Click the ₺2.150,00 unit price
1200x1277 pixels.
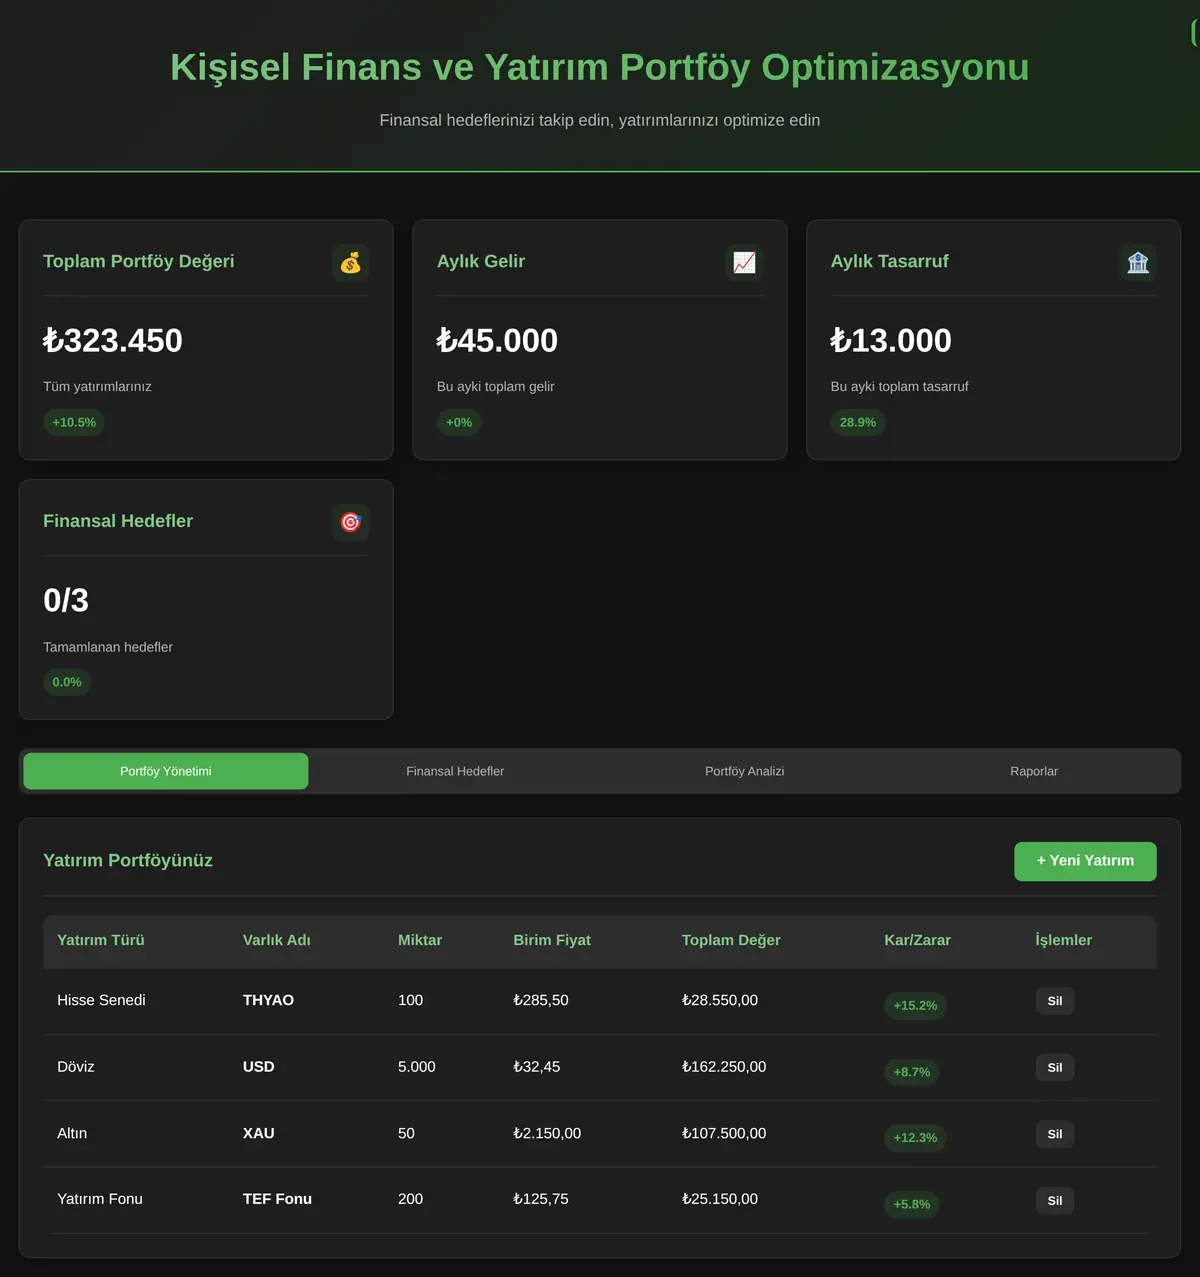pos(547,1133)
